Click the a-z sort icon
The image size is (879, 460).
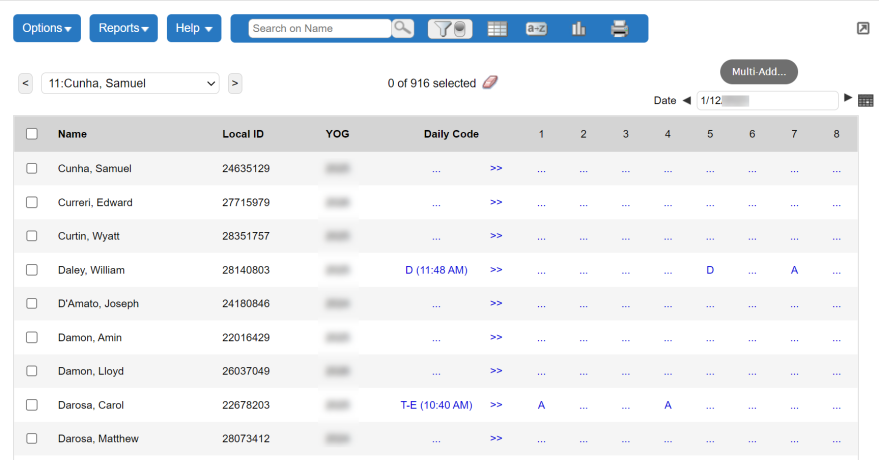536,29
